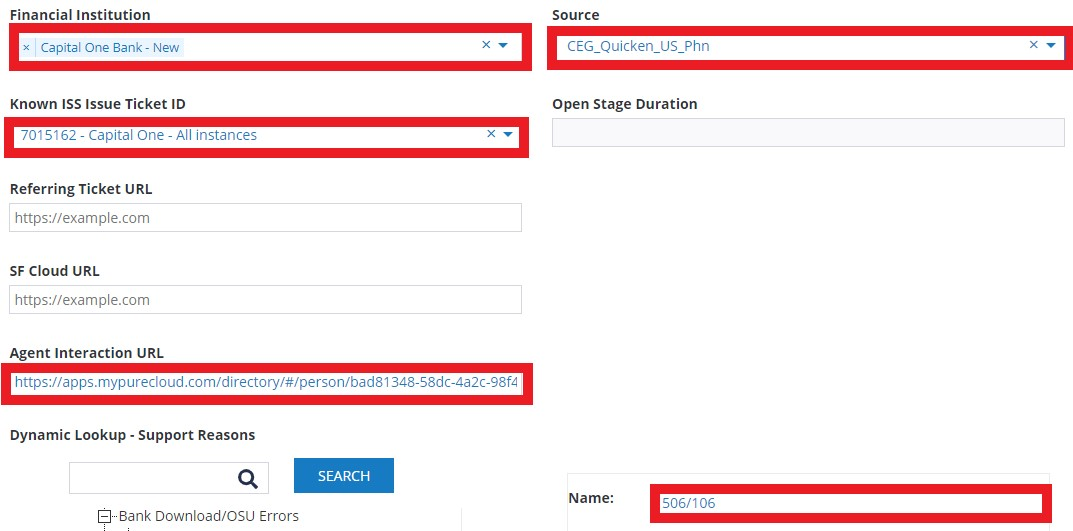Screen dimensions: 1073x531
Task: Open Known ISS Issue Ticket ID dropdown arrow
Action: click(x=508, y=134)
